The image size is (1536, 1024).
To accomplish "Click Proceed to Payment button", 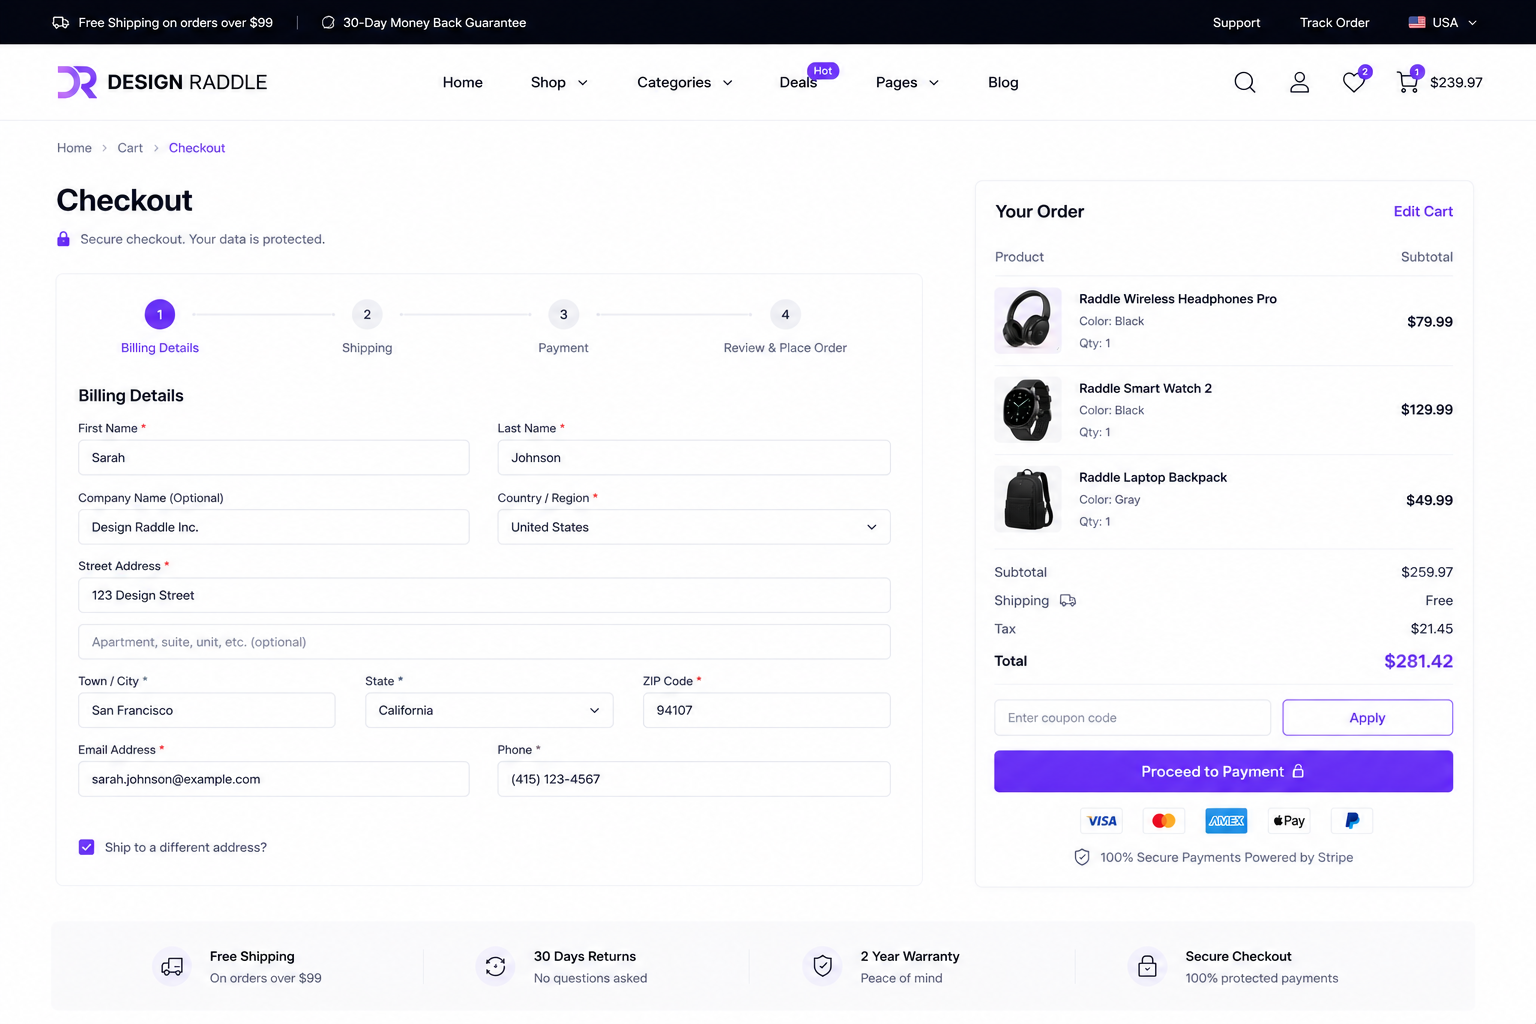I will pos(1223,771).
